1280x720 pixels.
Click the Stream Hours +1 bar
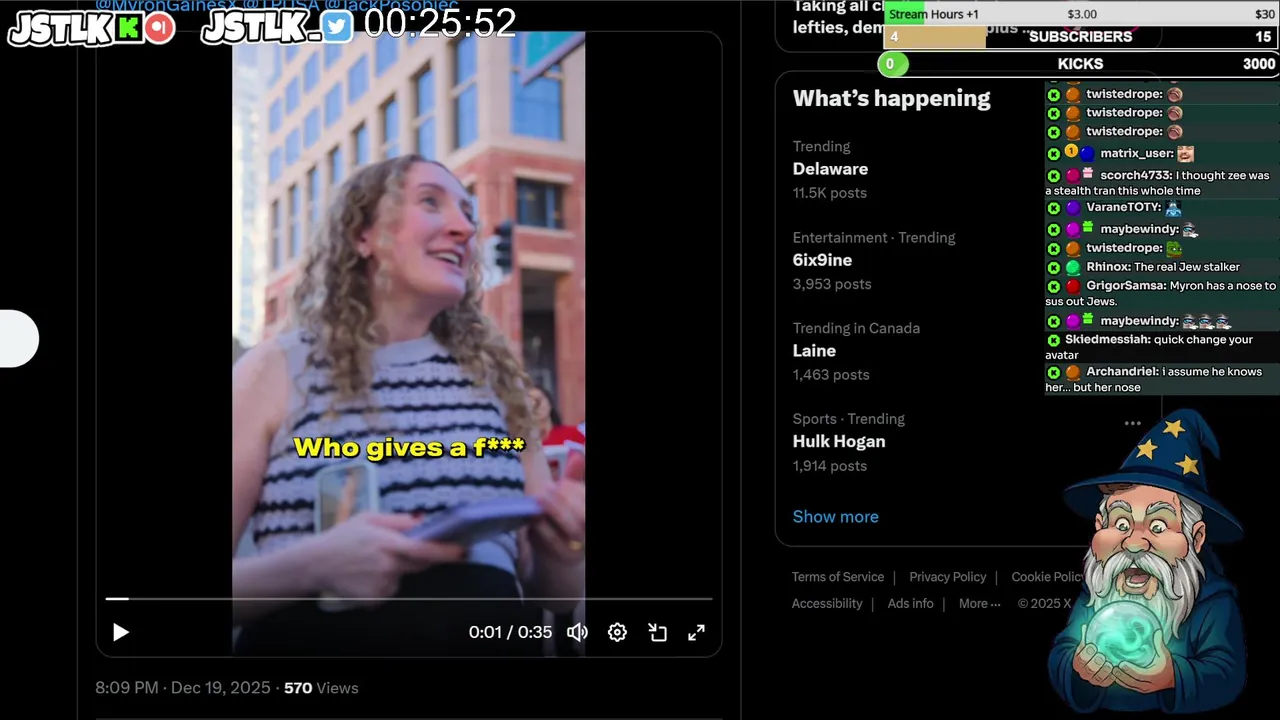pos(1081,14)
